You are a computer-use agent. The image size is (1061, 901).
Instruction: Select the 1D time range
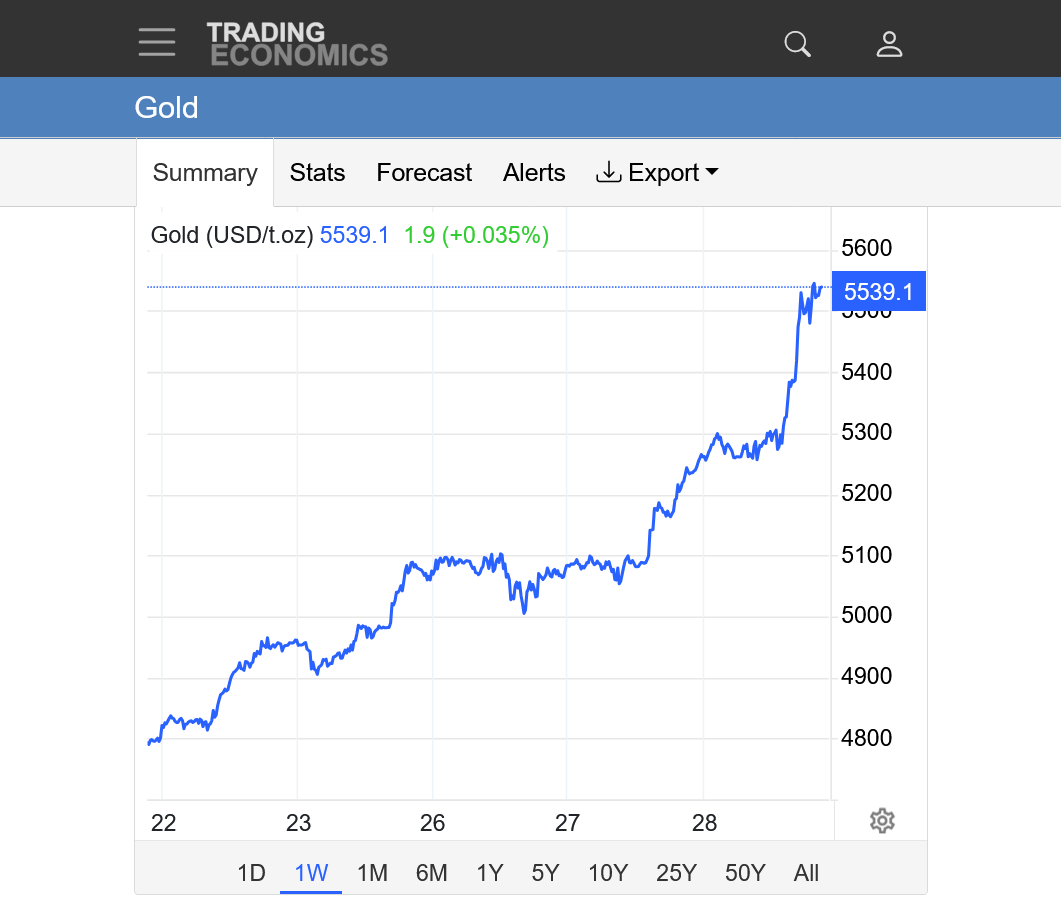click(251, 873)
